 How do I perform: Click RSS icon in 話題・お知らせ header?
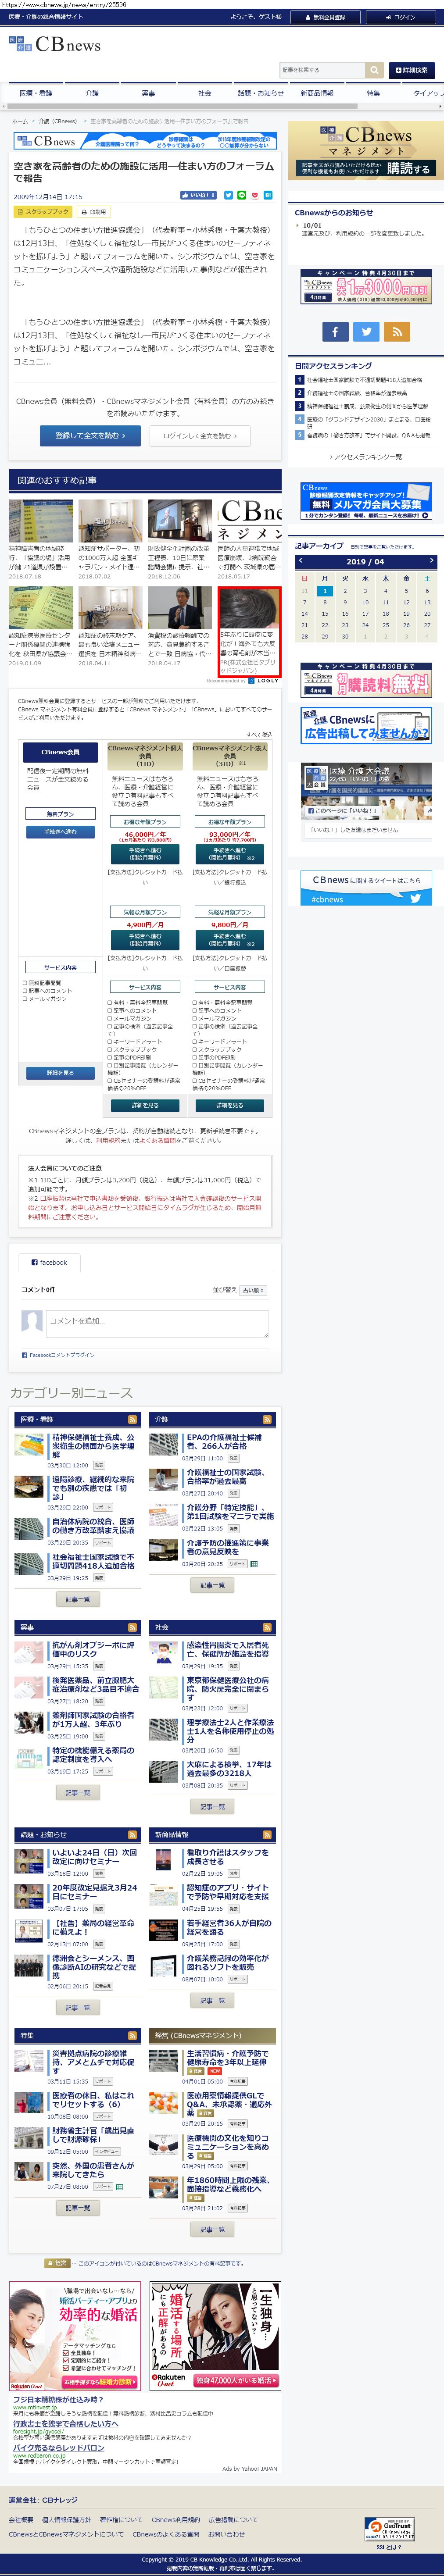coord(132,1835)
